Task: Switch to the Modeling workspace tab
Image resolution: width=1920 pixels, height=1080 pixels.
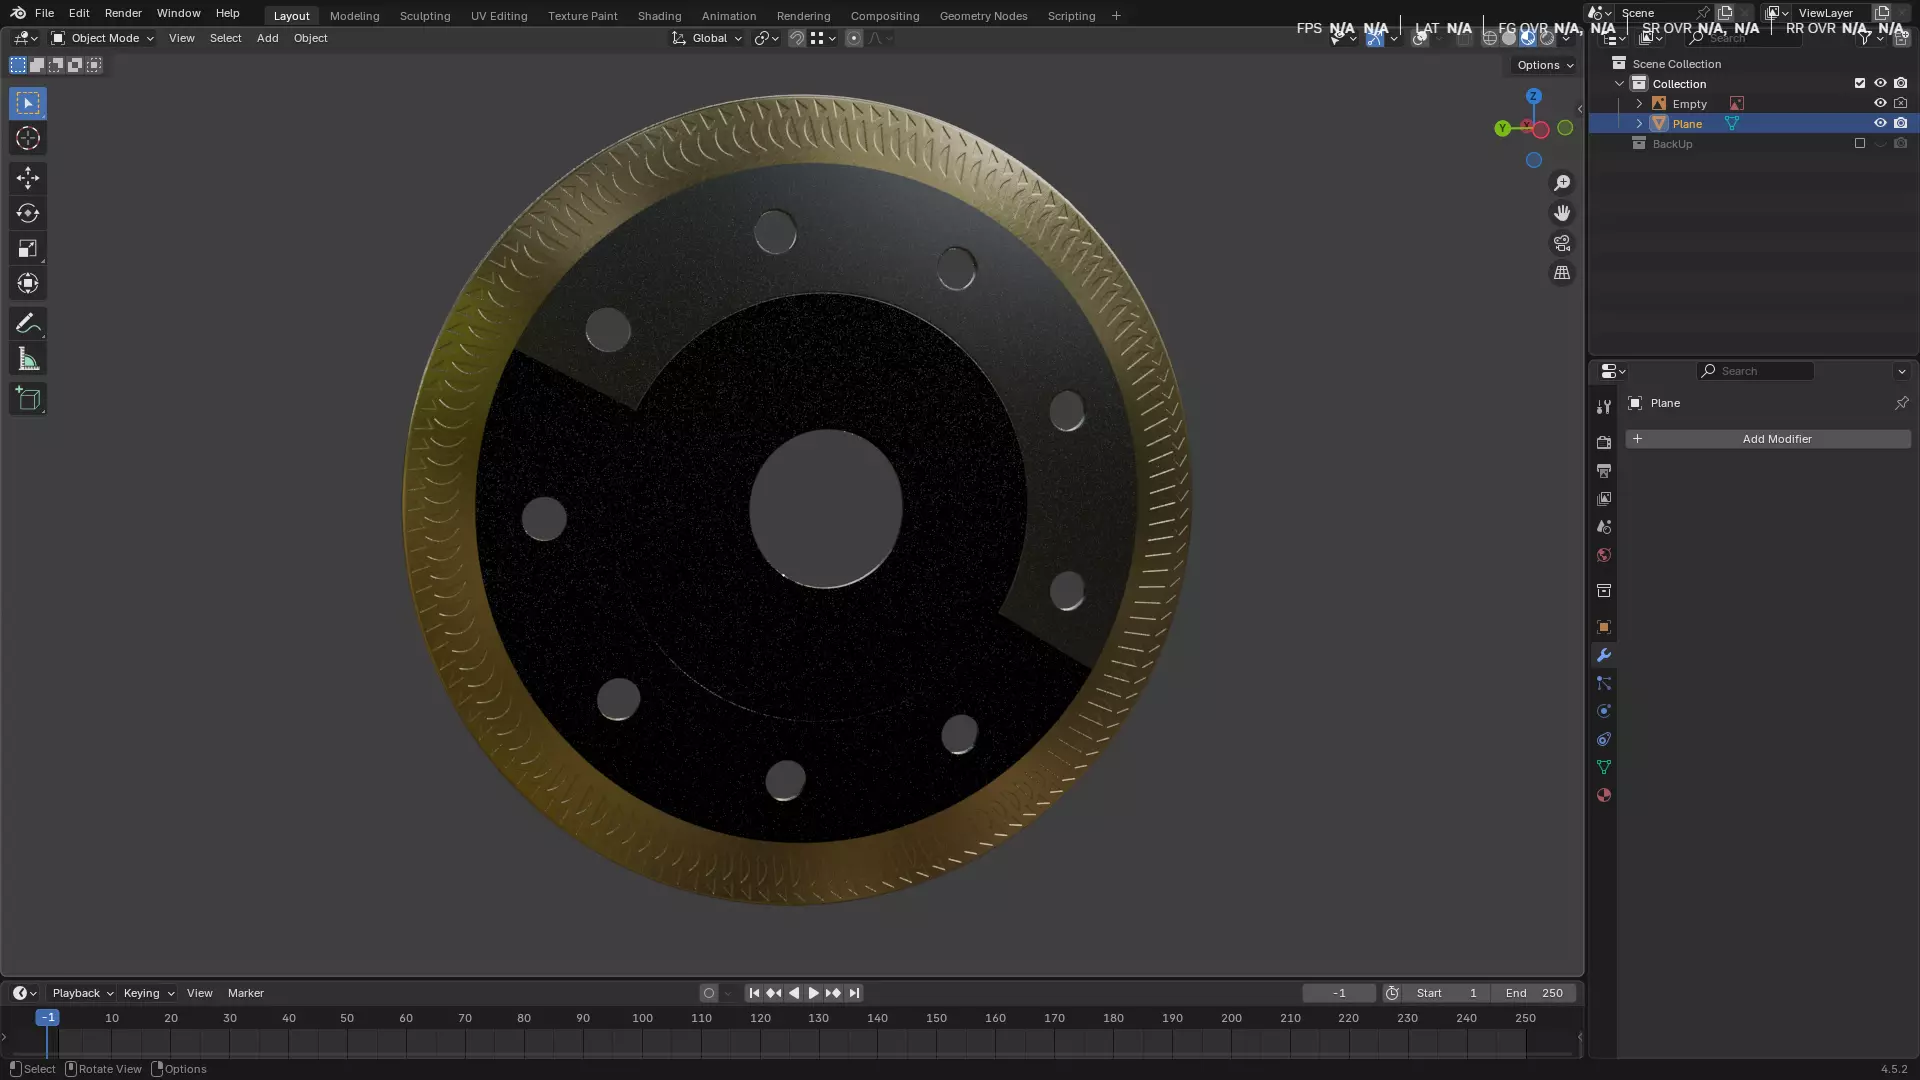Action: (x=354, y=16)
